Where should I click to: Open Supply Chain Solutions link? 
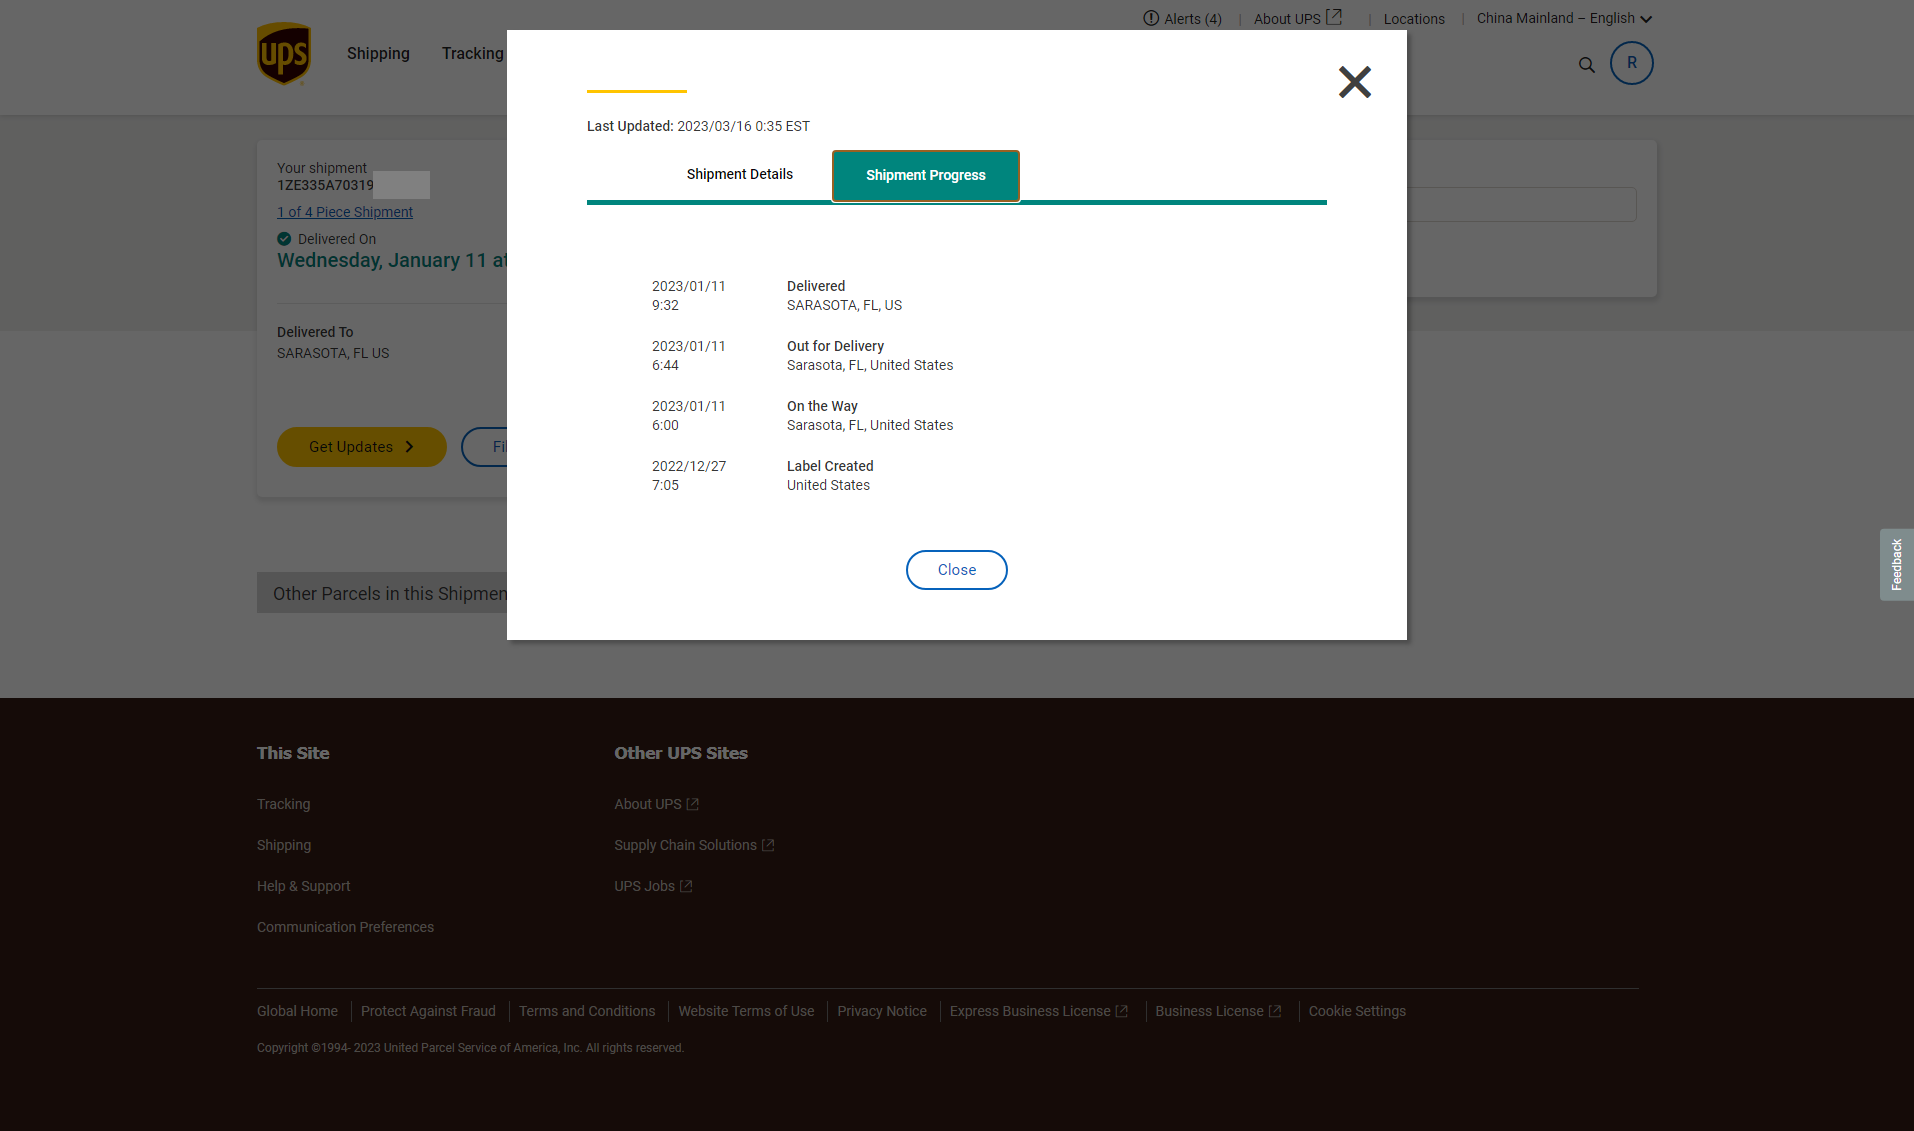pos(694,845)
